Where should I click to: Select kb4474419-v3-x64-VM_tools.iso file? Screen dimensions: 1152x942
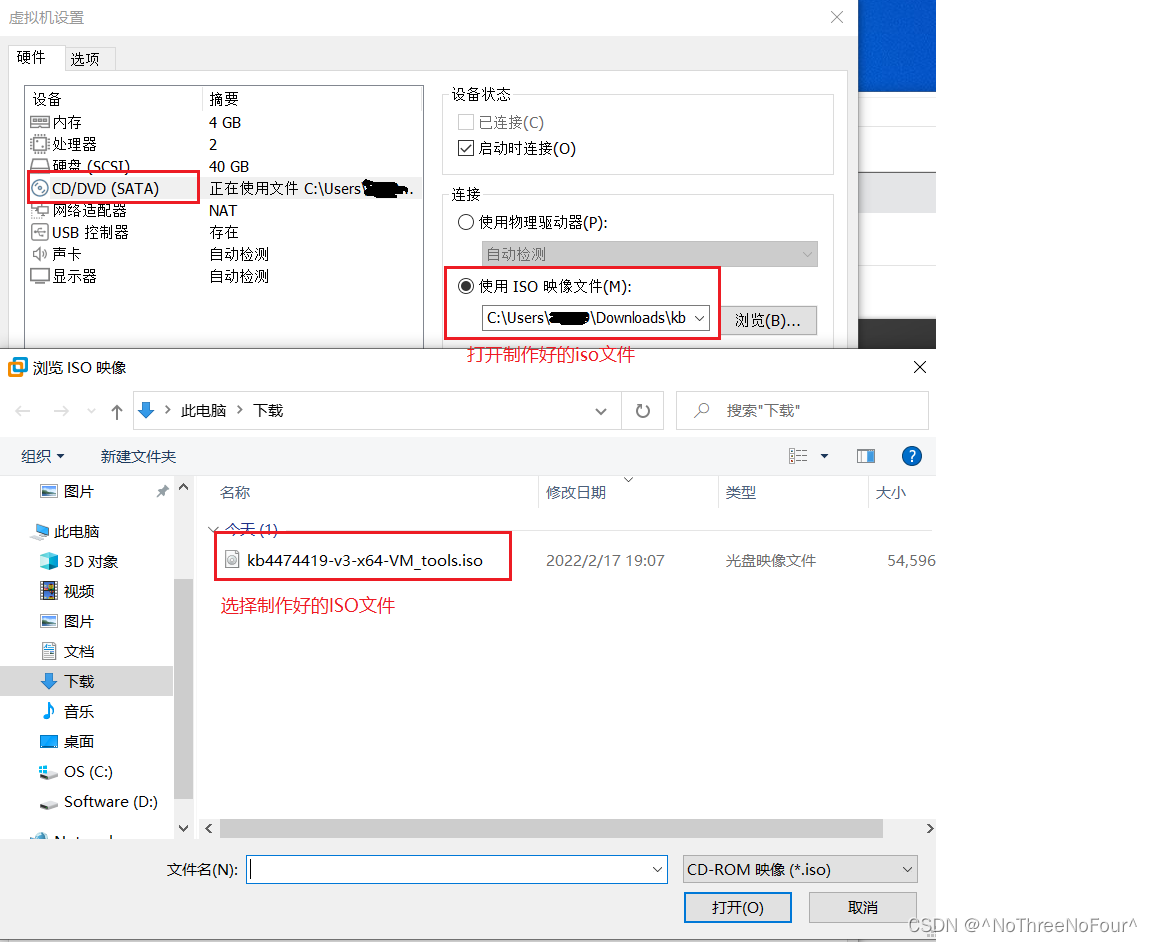pos(364,560)
